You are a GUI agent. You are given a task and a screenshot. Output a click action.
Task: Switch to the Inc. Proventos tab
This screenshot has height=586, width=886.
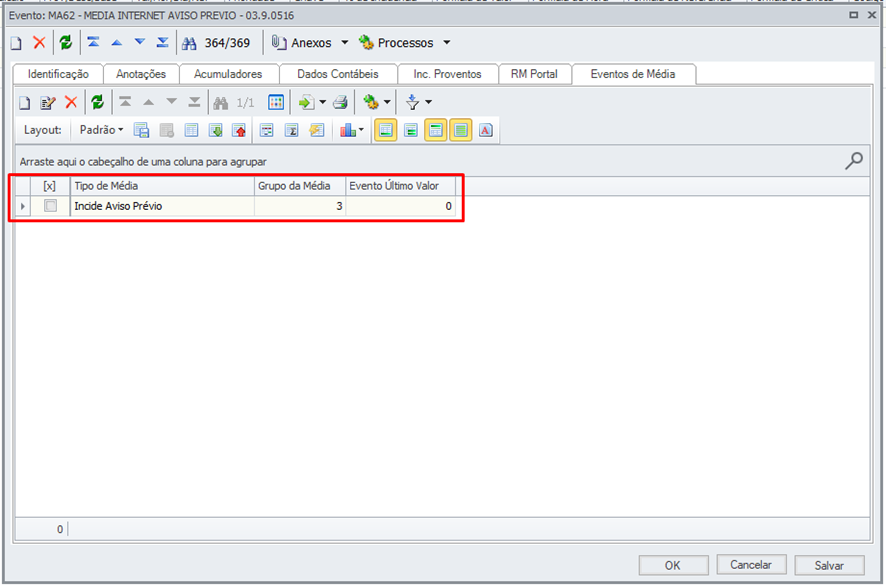[447, 74]
